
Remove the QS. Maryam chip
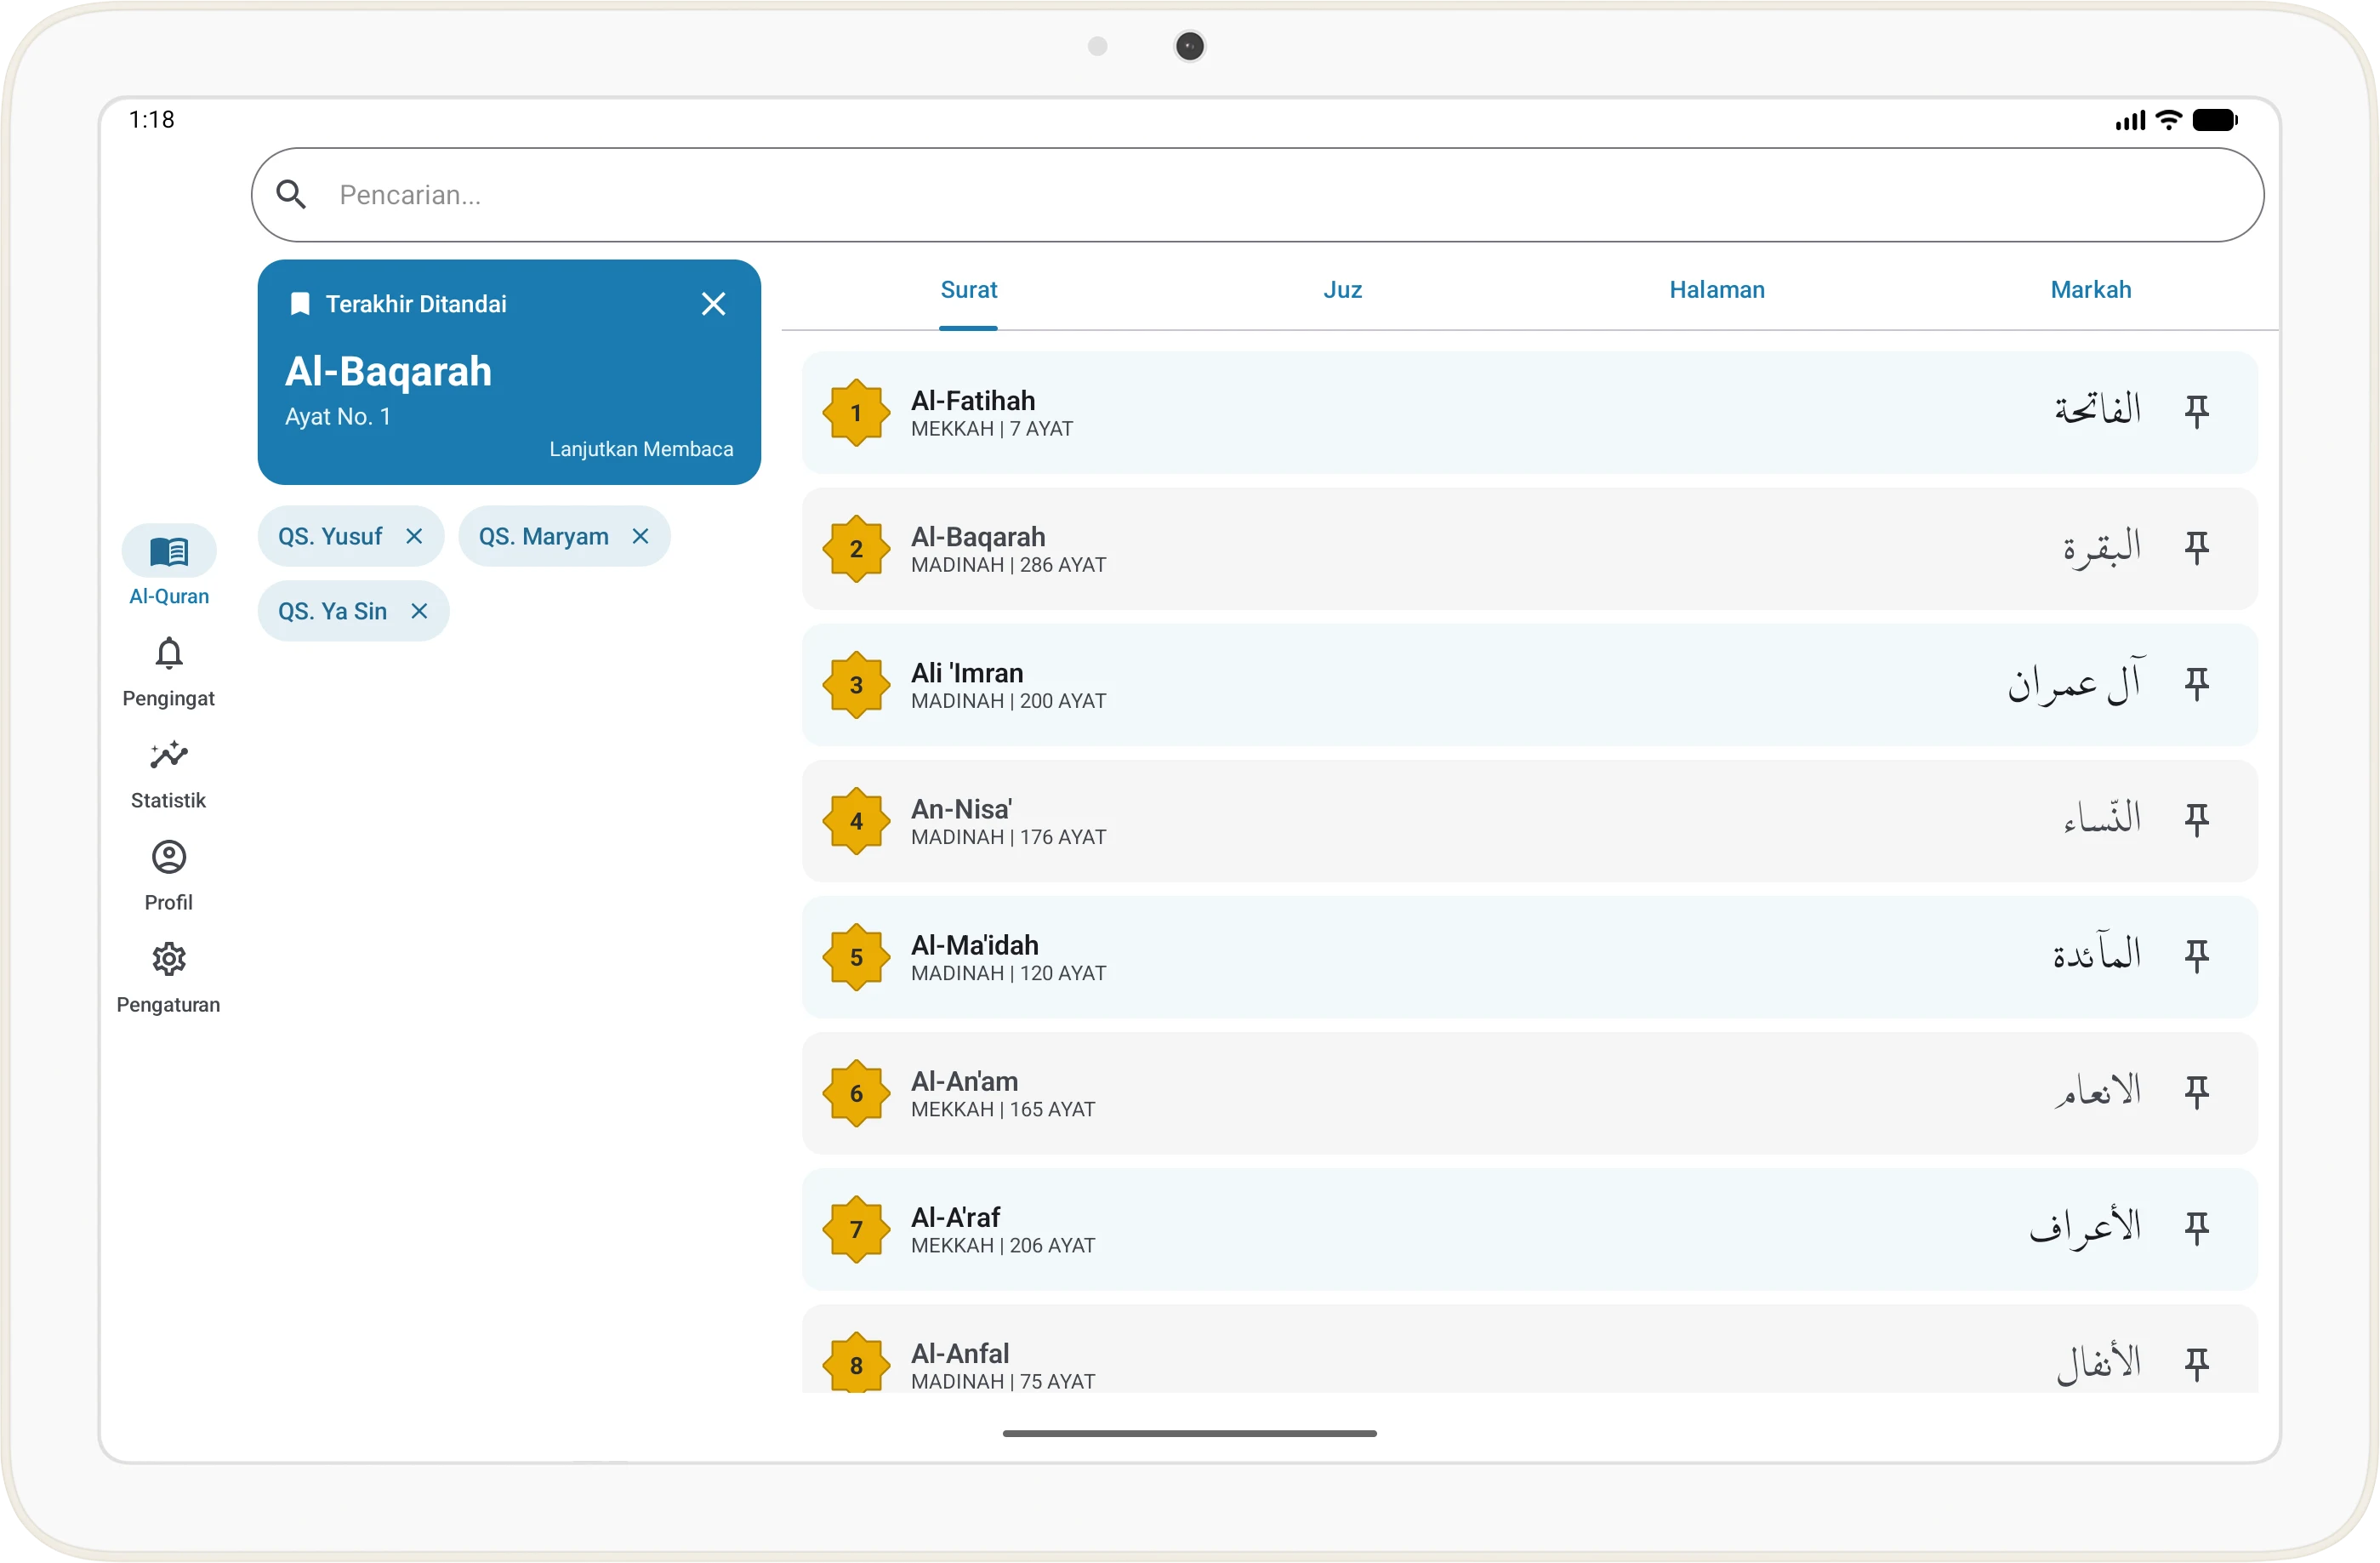click(x=640, y=536)
